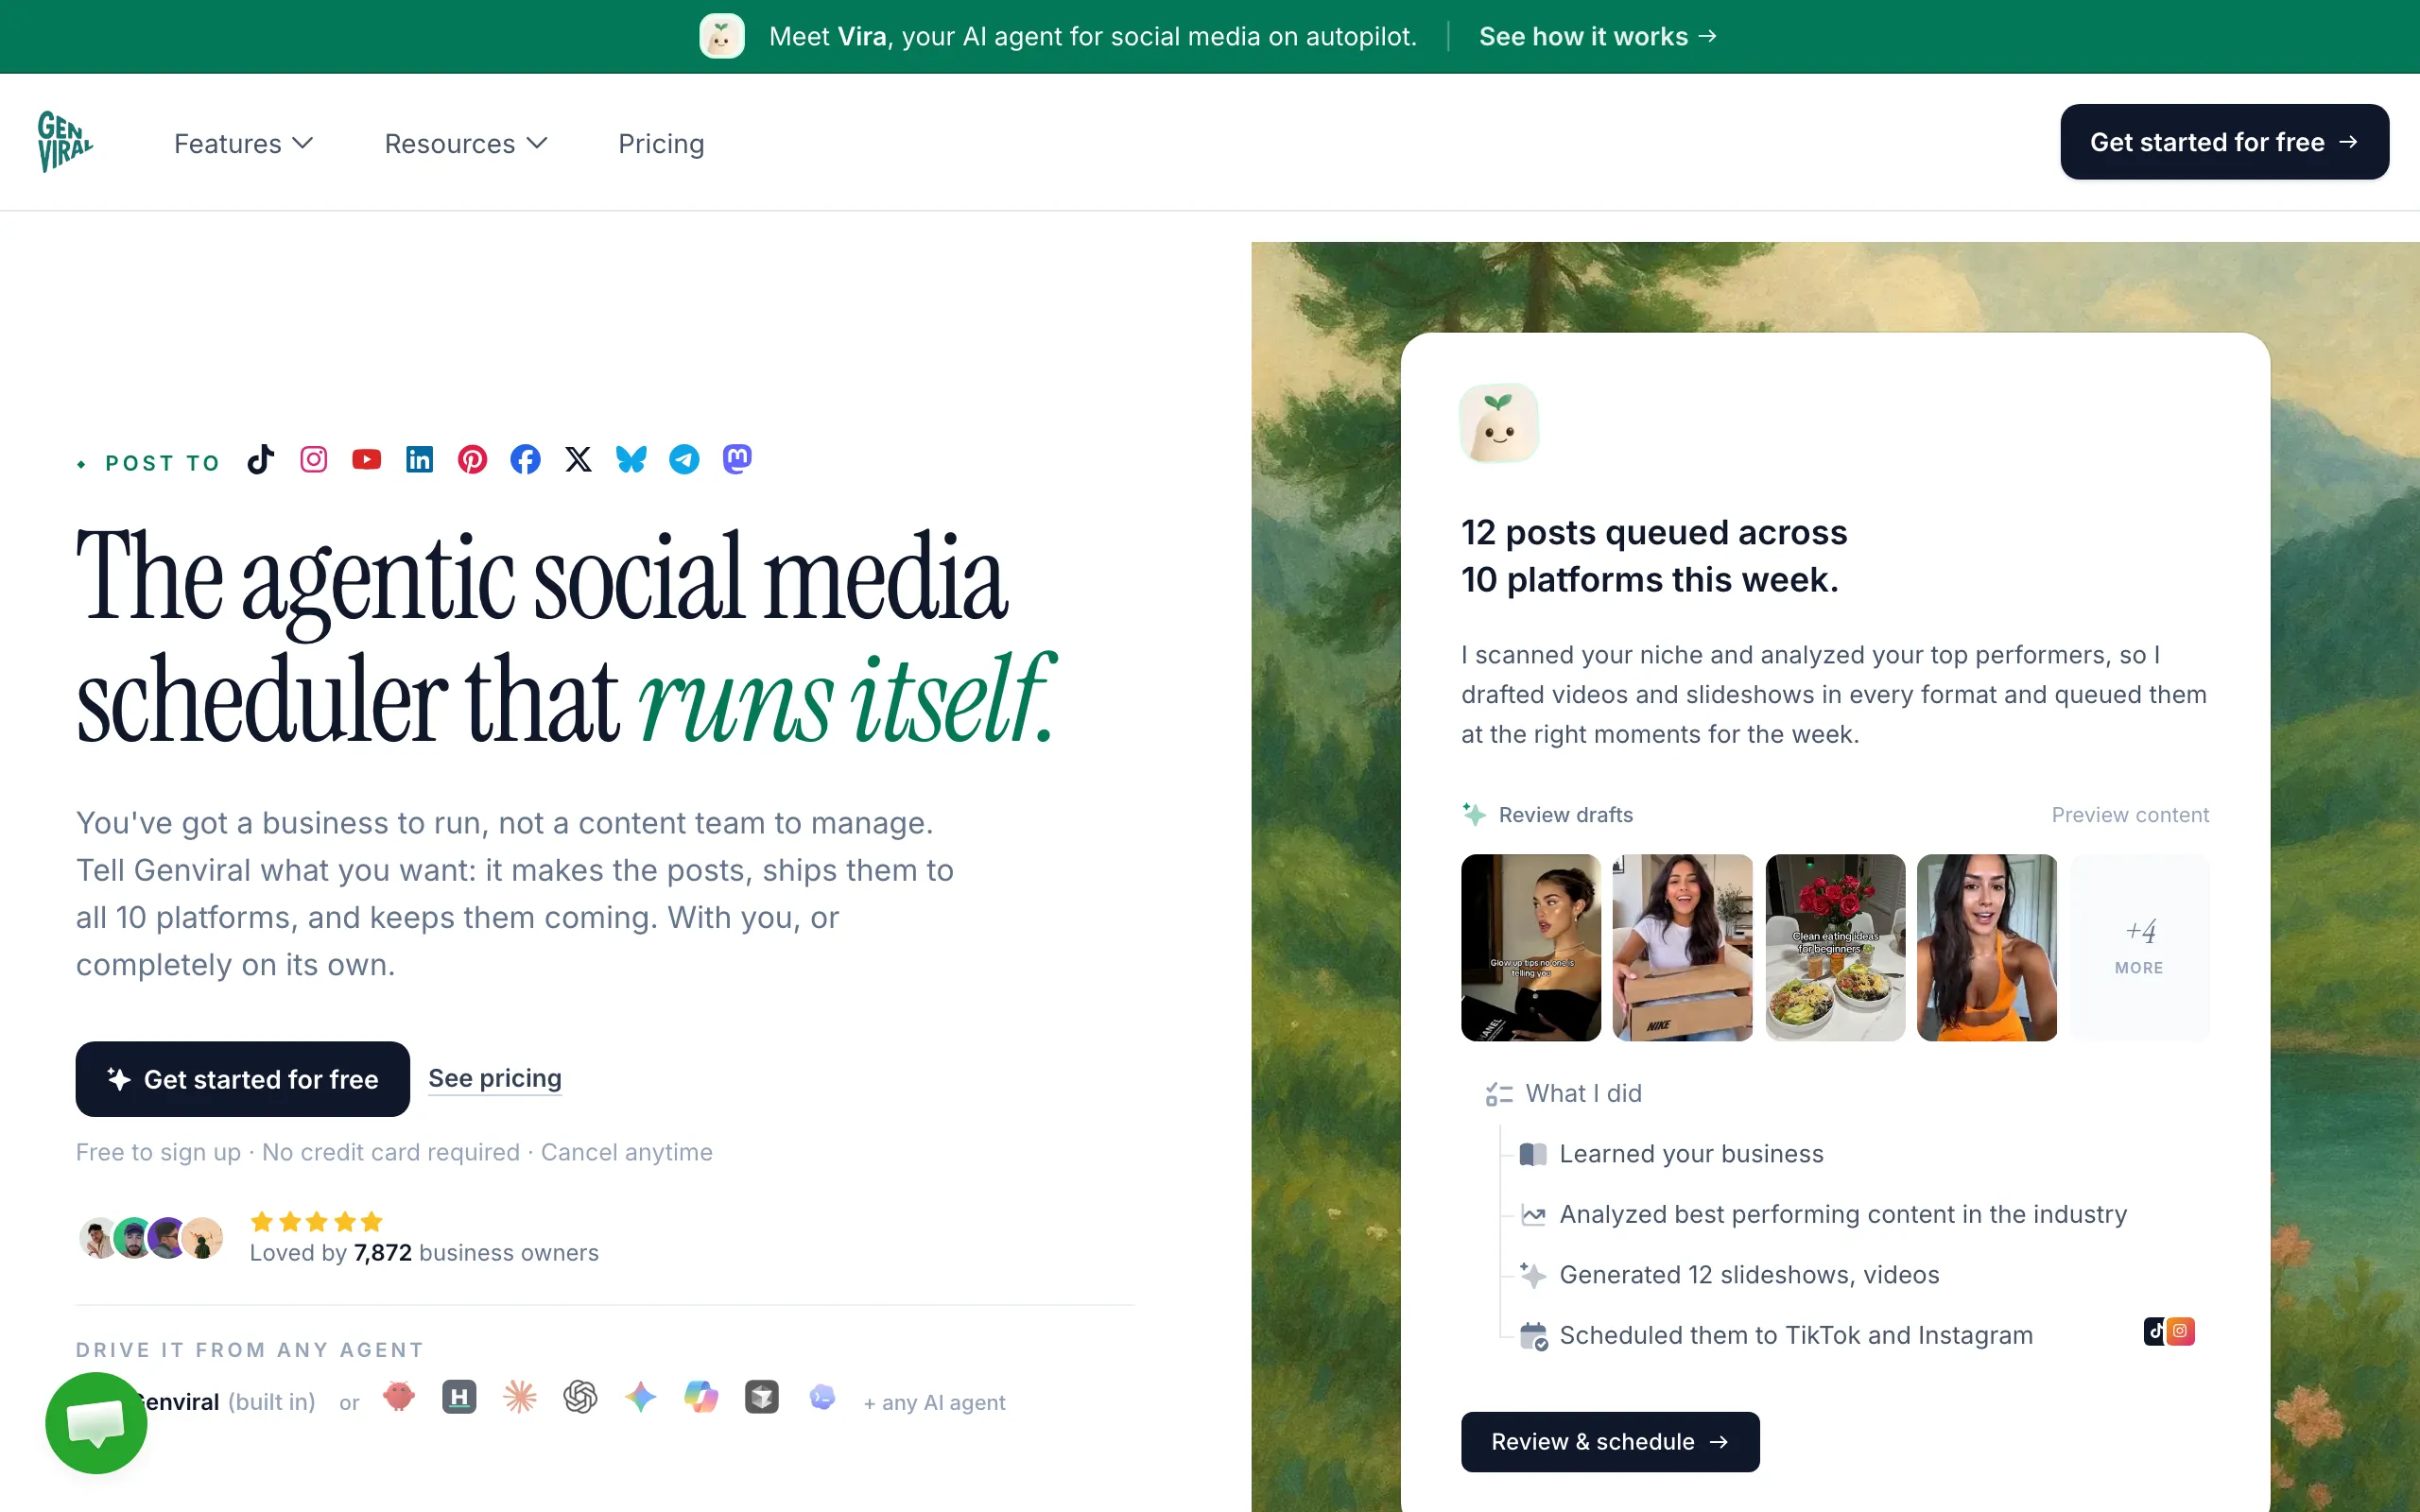
Task: Open the green chat widget bubble
Action: click(96, 1422)
